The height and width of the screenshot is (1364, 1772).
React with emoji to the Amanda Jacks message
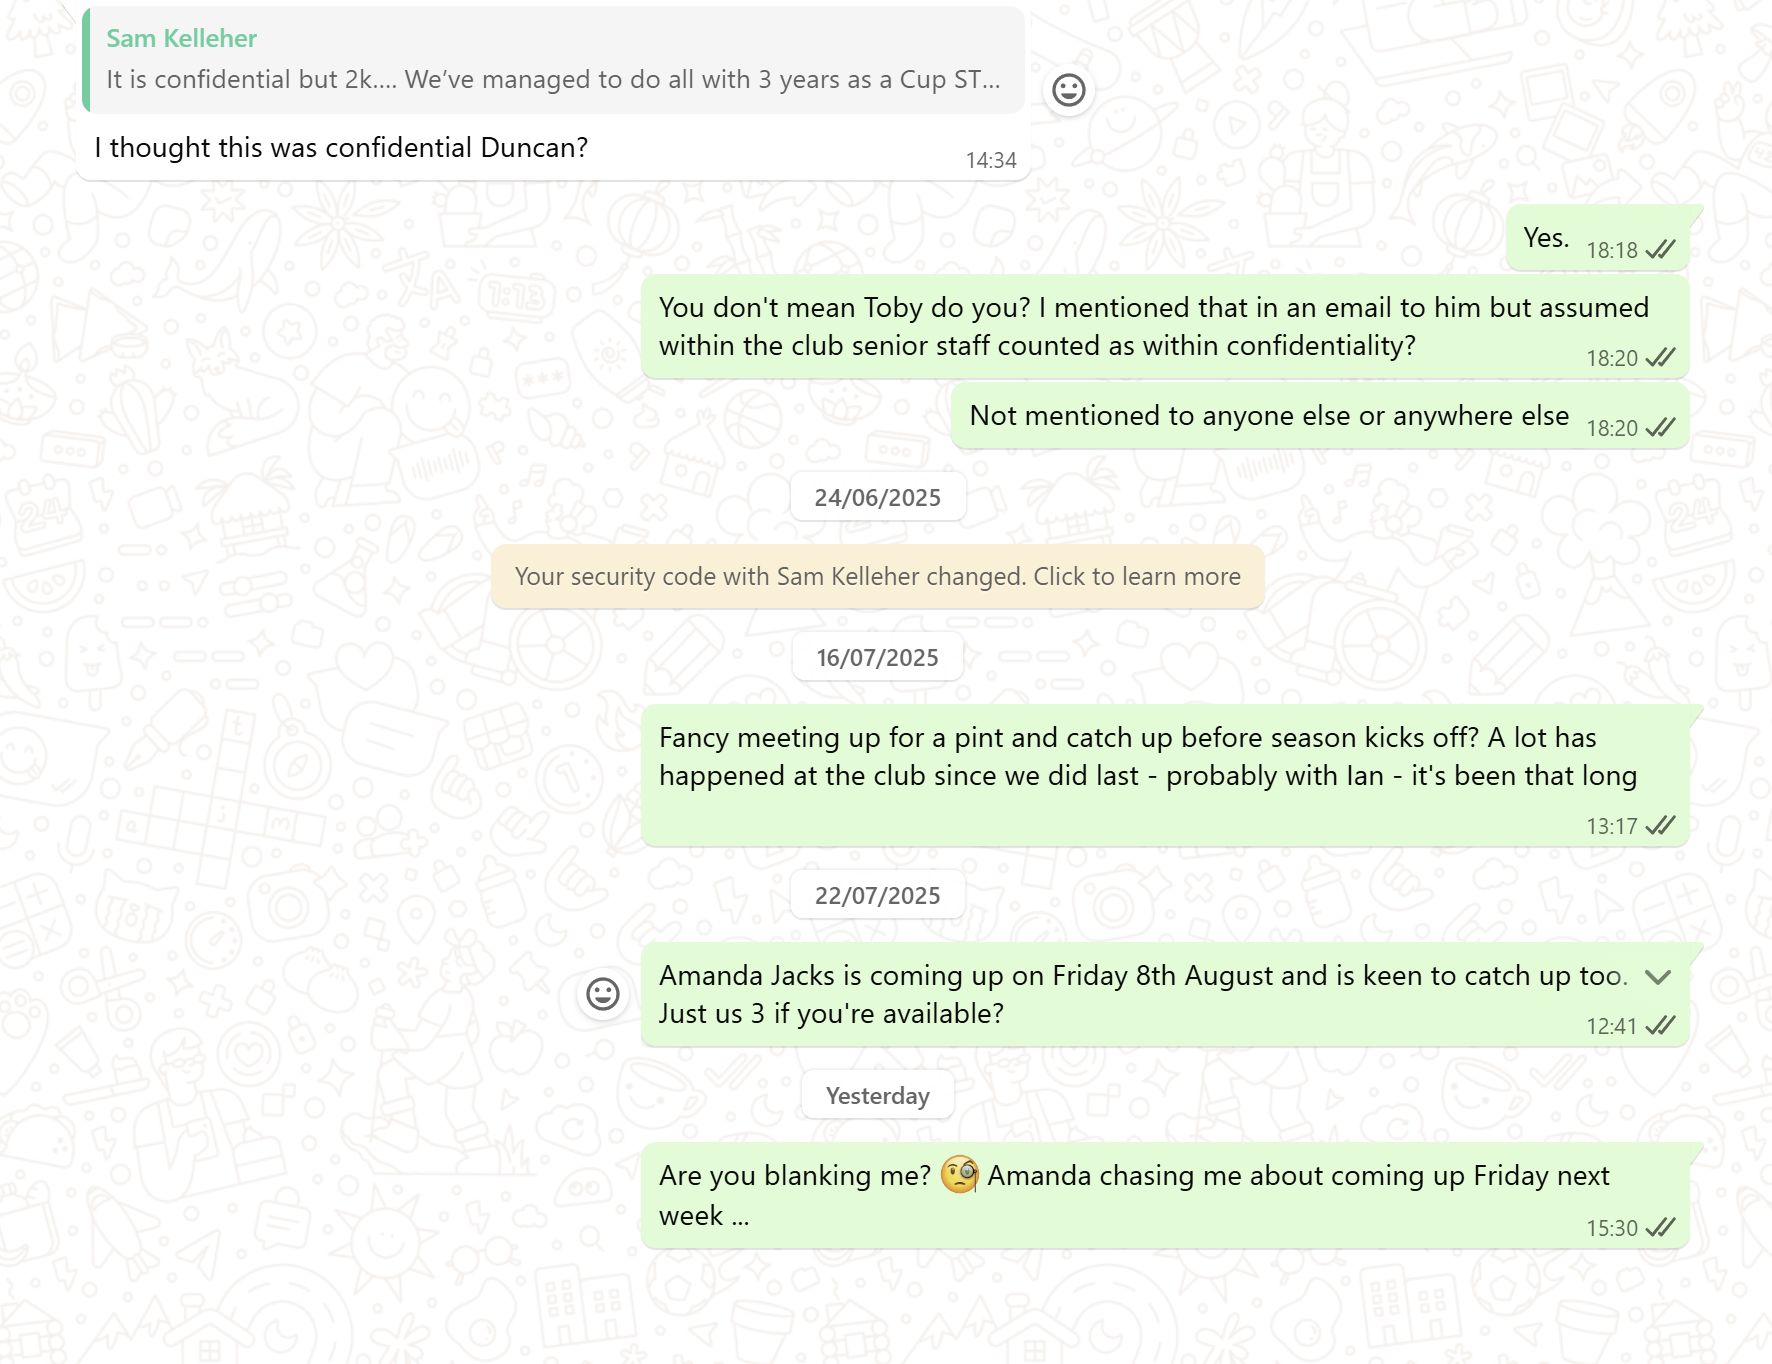click(602, 994)
